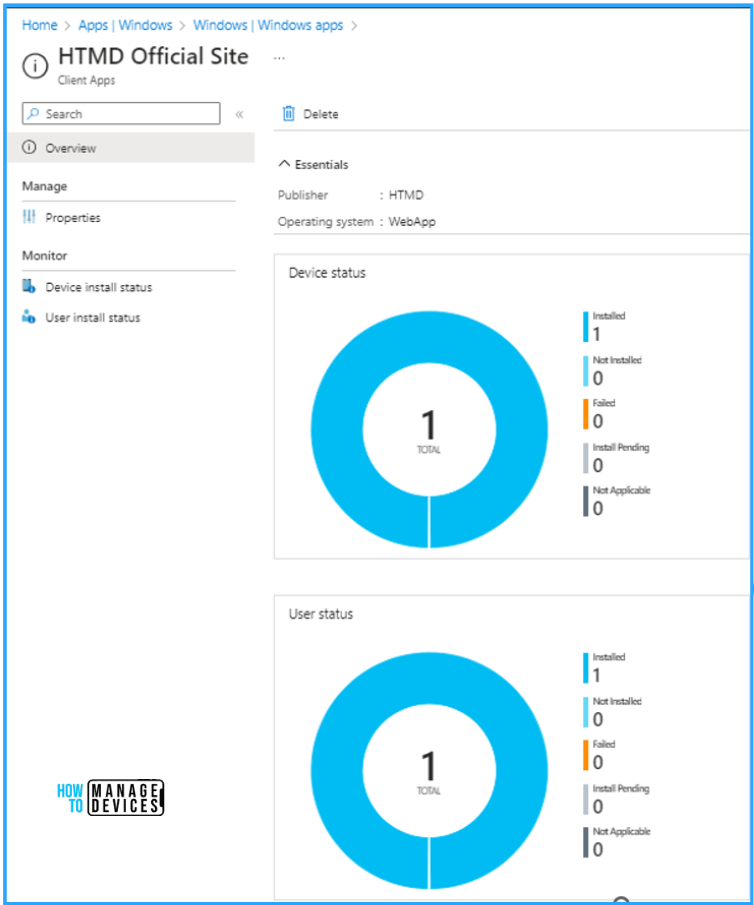Click the Overview info icon
Screen dimensions: 754x905
(29, 148)
